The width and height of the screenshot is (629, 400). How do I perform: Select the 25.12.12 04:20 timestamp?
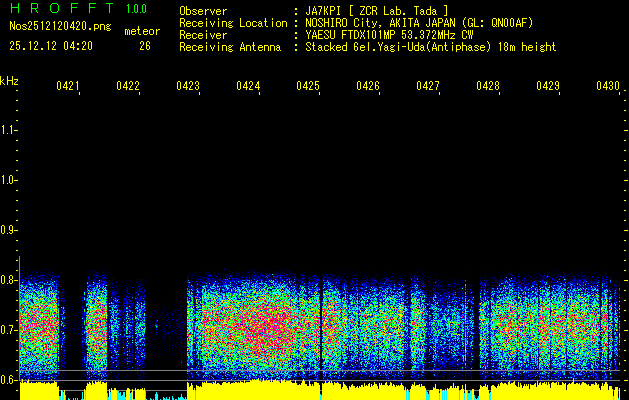[x=51, y=46]
